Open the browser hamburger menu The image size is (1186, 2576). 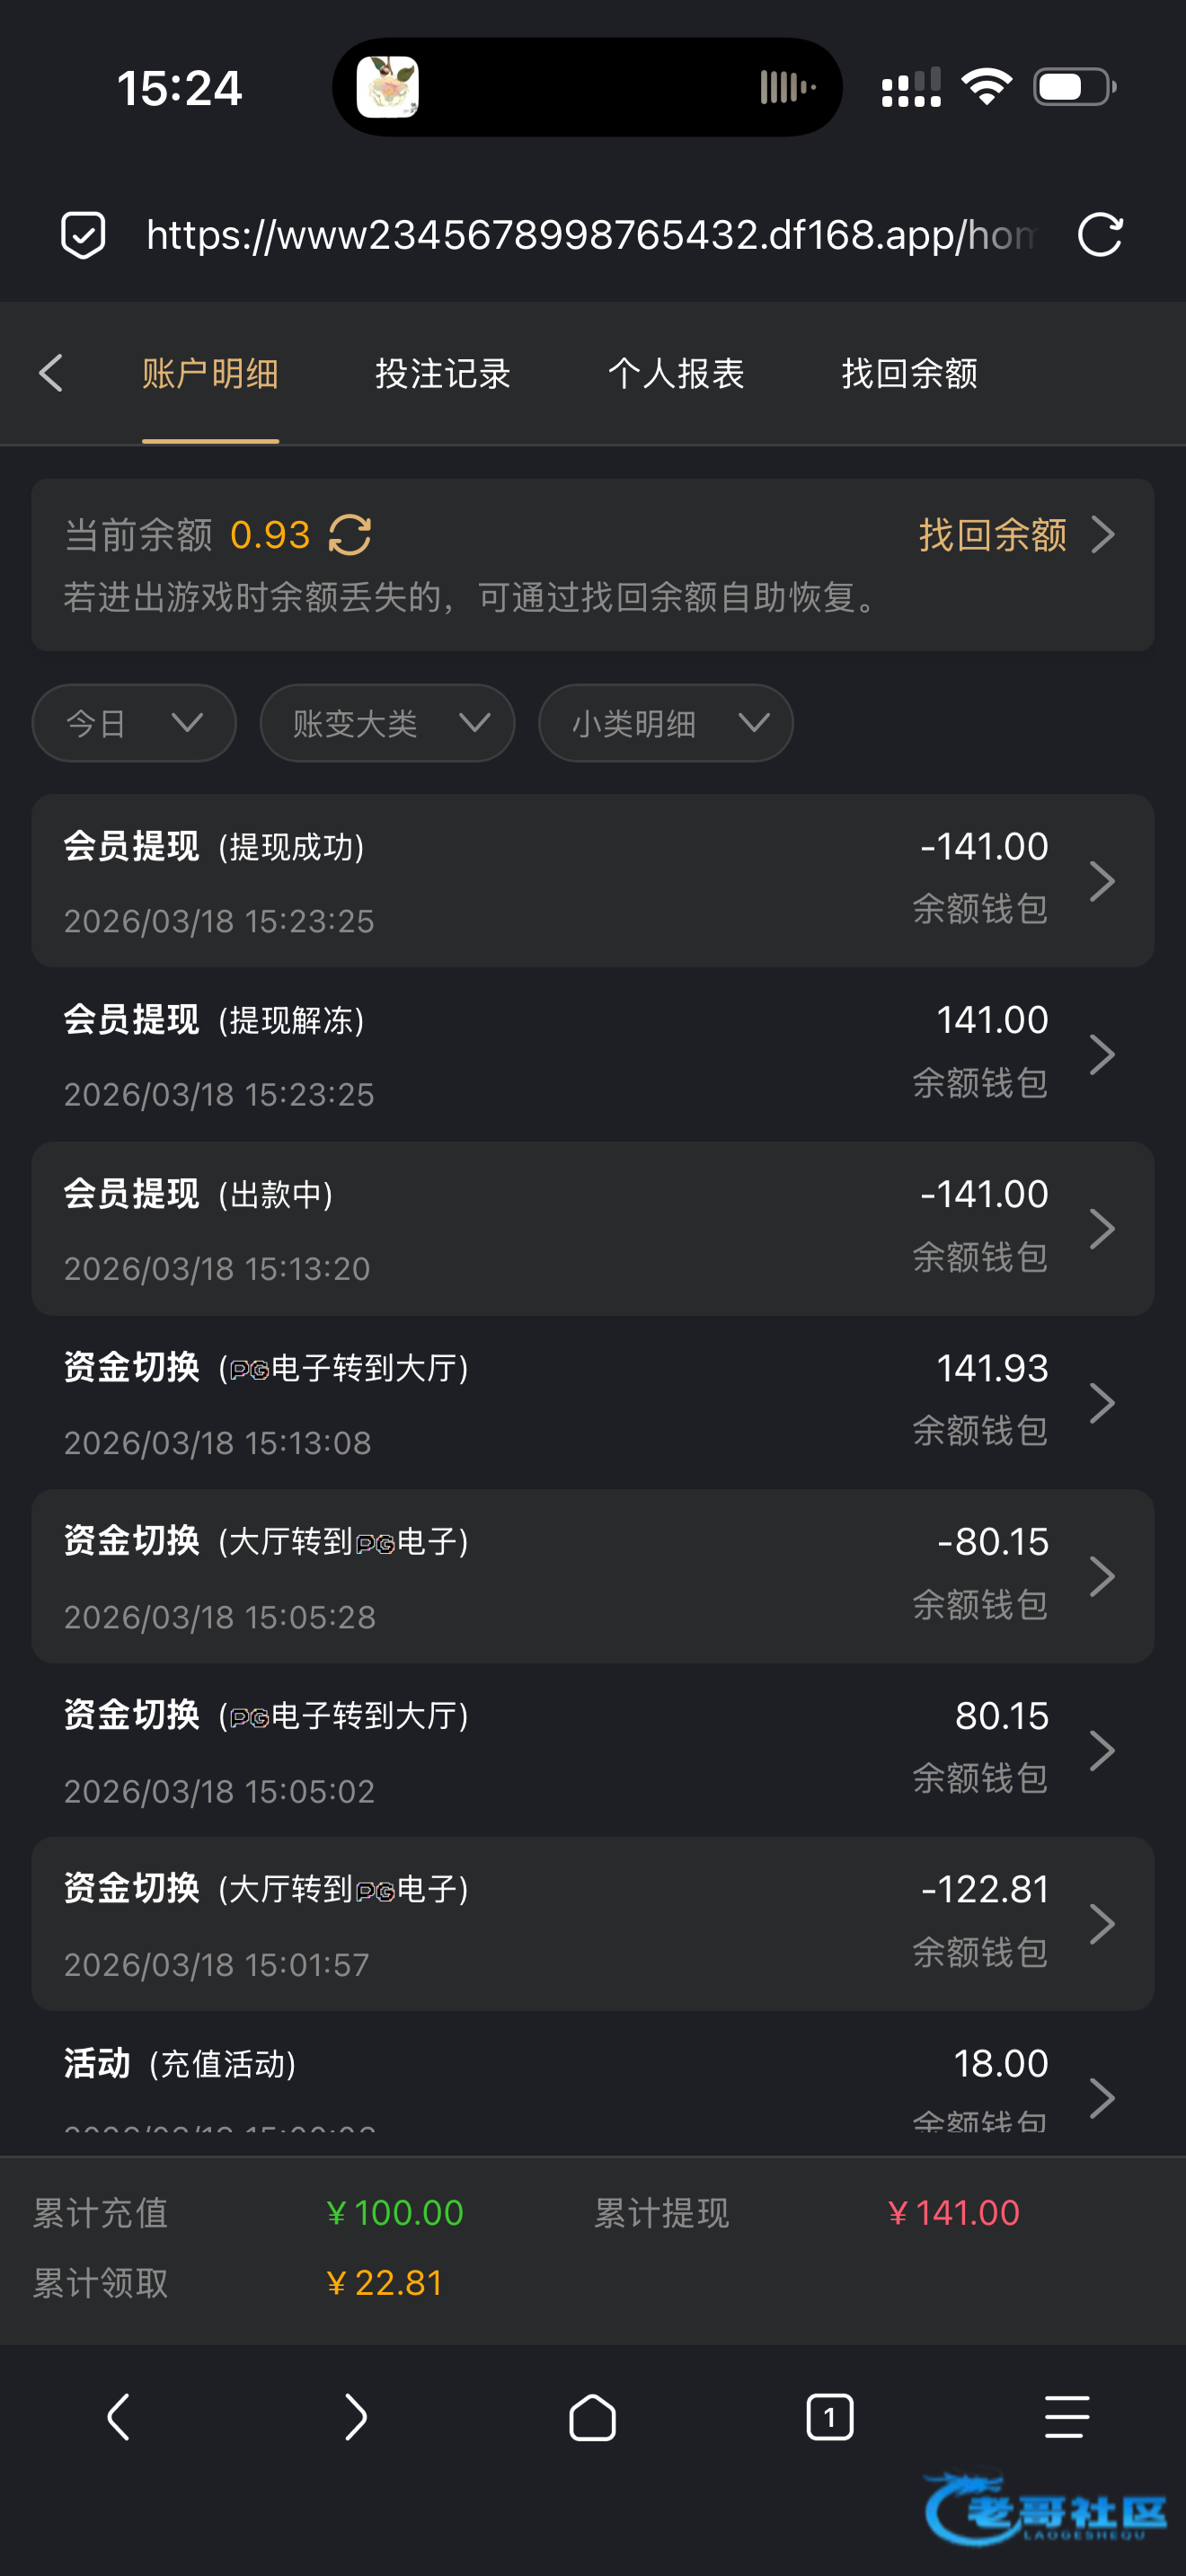[1066, 2418]
